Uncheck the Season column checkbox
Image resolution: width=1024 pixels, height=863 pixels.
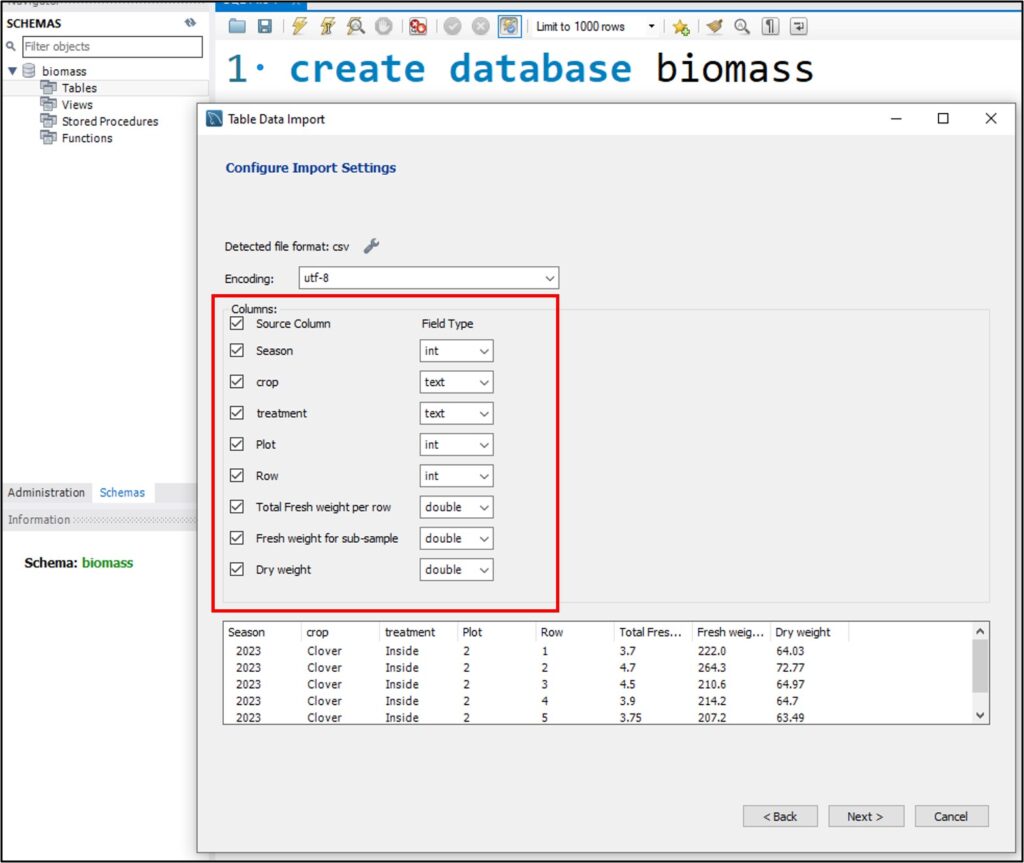tap(237, 351)
